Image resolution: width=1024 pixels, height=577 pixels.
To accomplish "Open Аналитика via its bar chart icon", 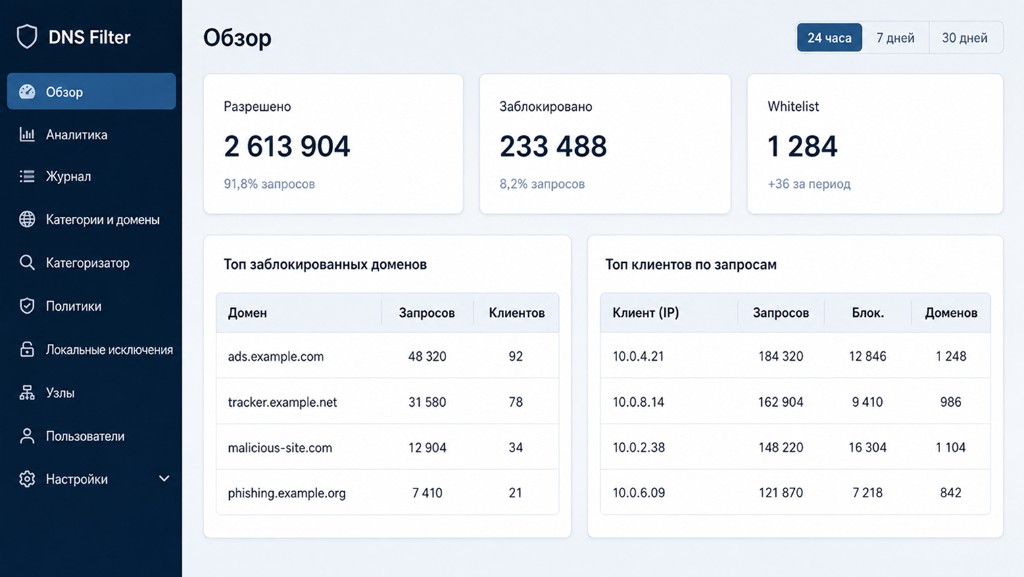I will tap(27, 134).
